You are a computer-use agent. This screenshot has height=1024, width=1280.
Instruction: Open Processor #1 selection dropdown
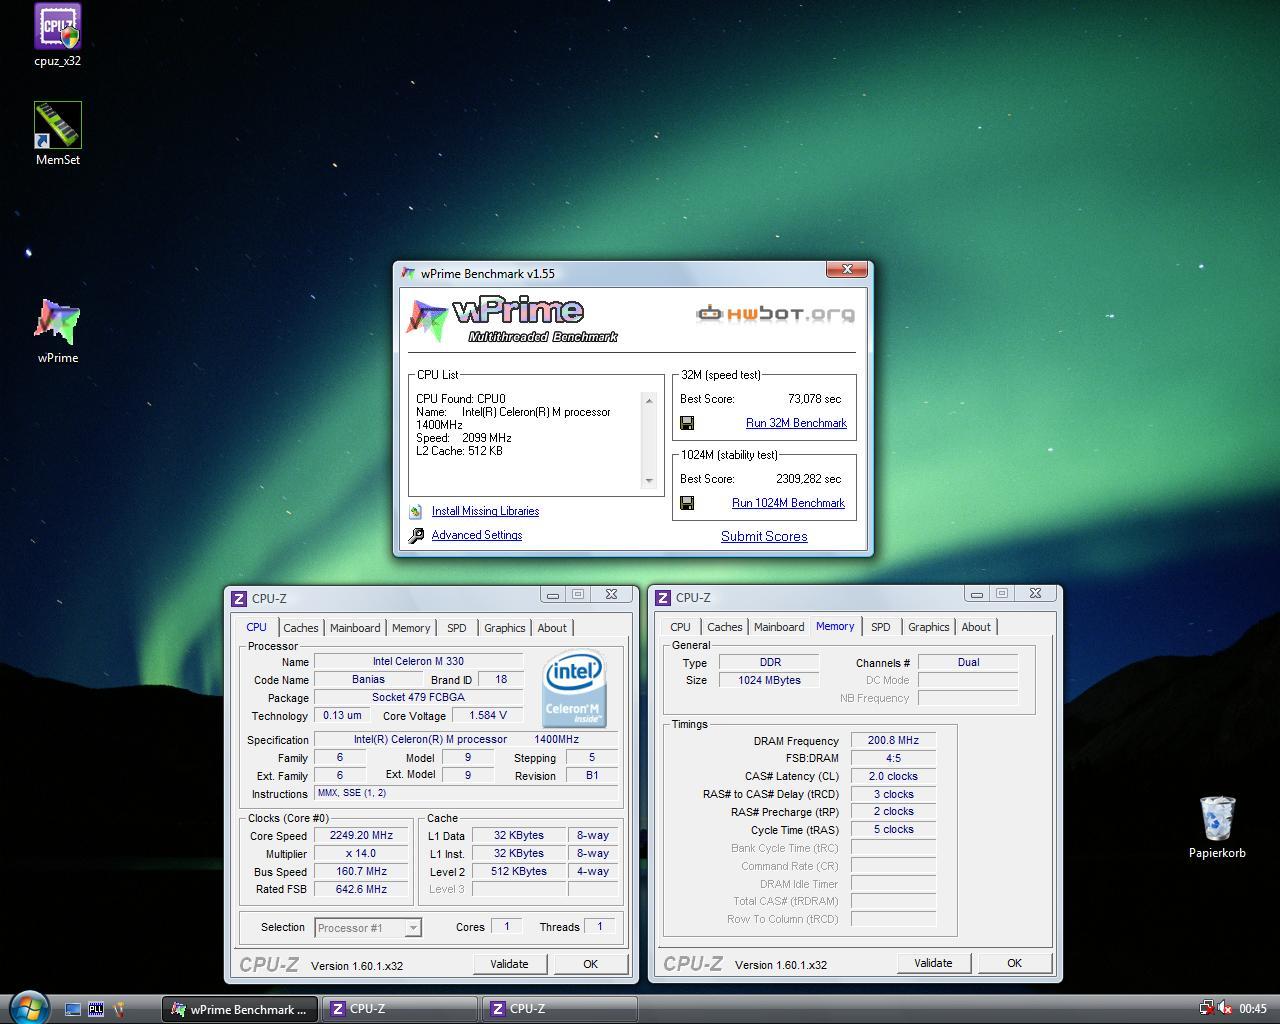coord(368,928)
